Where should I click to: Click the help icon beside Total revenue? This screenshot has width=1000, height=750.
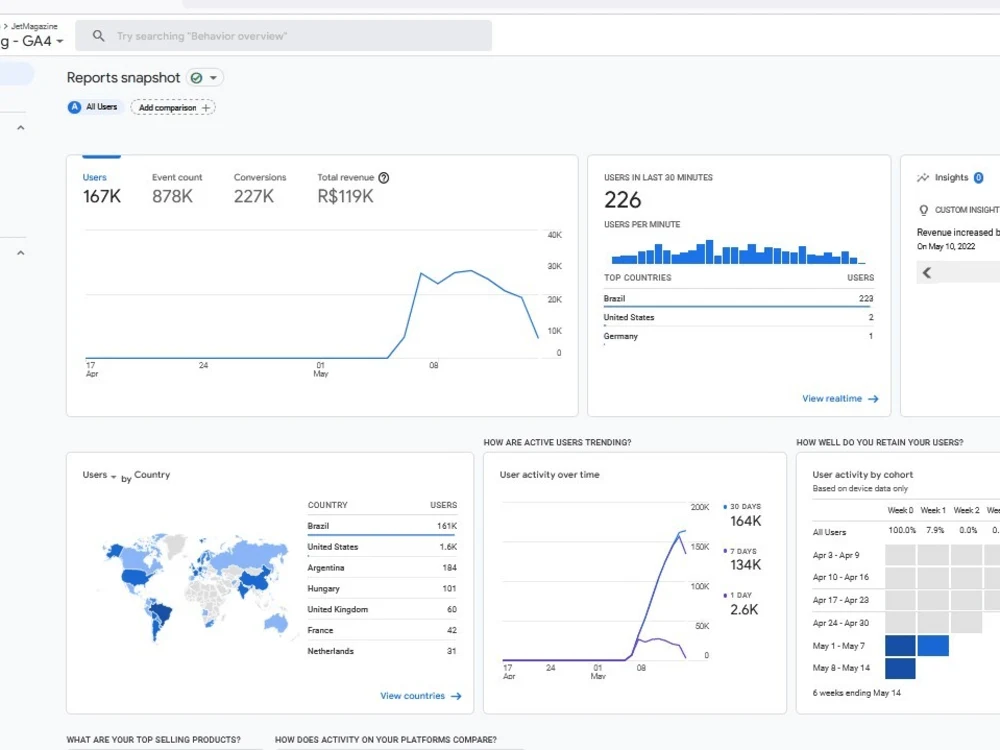[x=384, y=178]
